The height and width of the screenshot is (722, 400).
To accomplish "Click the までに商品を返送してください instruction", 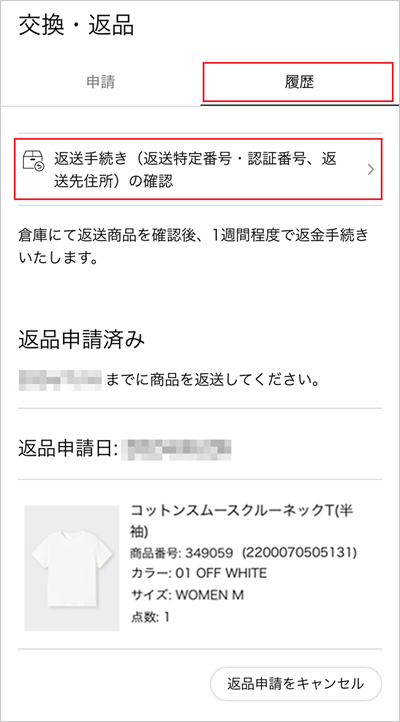I will (x=213, y=381).
